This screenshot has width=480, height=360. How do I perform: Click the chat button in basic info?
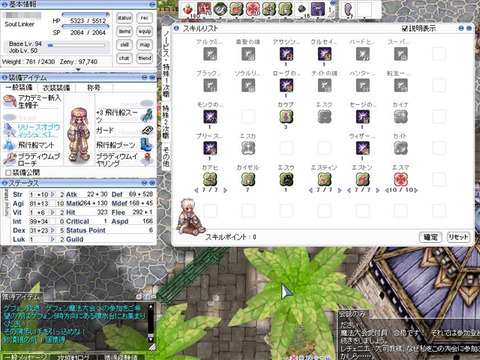coord(124,58)
